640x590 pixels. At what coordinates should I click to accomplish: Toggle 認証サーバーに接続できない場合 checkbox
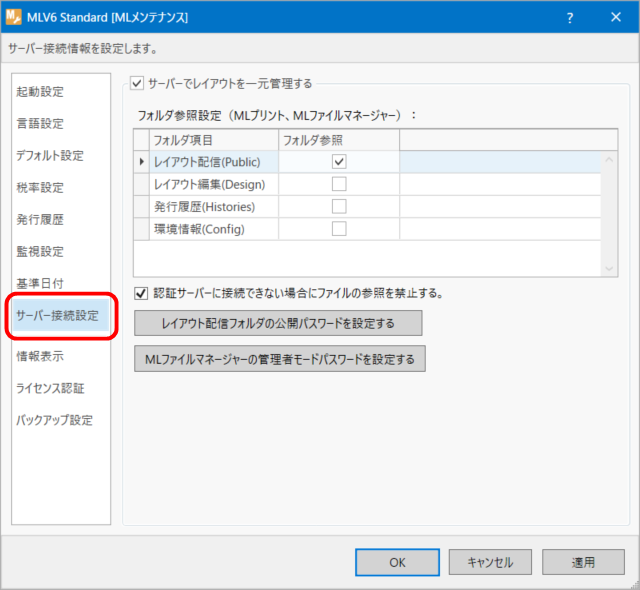coord(141,293)
